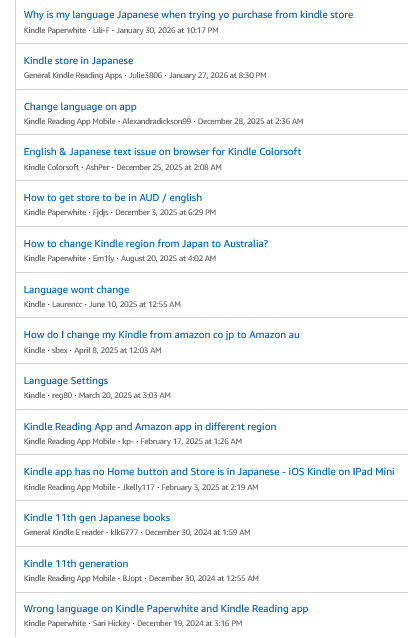Click metadata 'Kindle Paperwhite · Sari Hickey'

point(133,623)
